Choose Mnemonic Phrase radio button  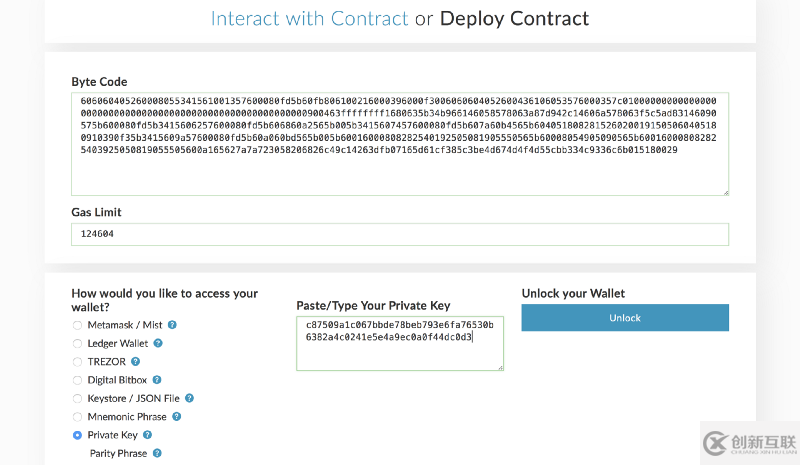click(x=77, y=417)
